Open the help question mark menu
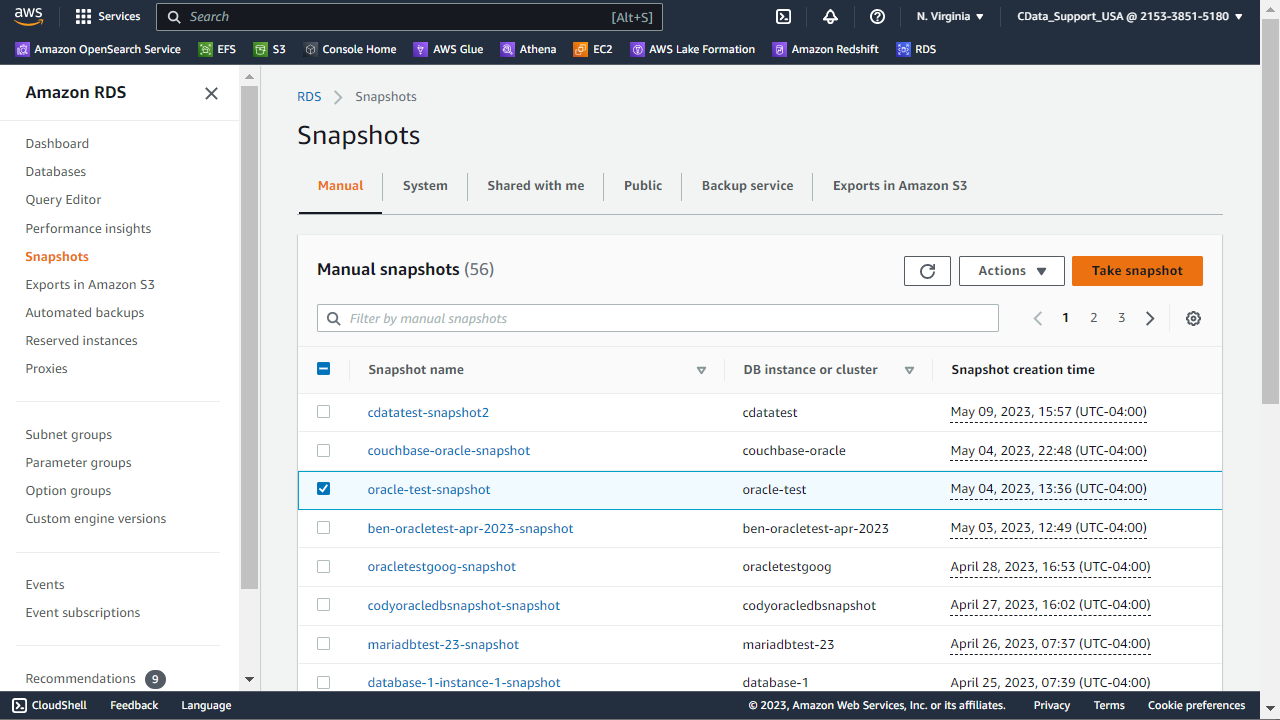1280x720 pixels. click(x=877, y=16)
